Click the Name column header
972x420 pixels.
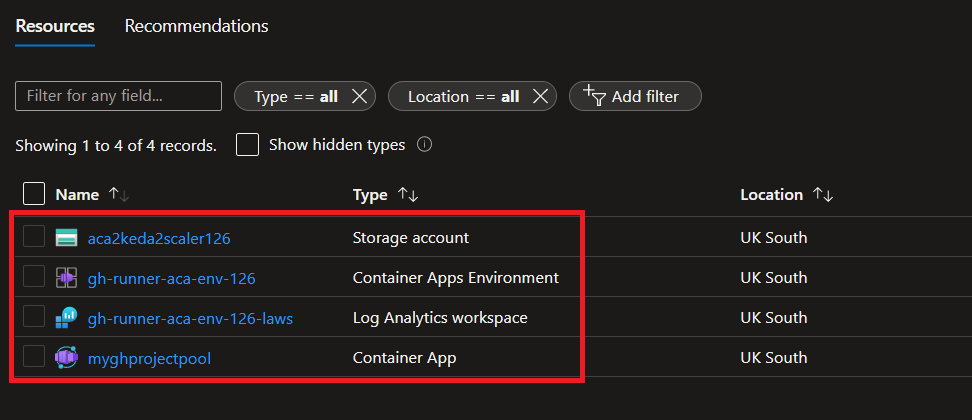coord(77,195)
